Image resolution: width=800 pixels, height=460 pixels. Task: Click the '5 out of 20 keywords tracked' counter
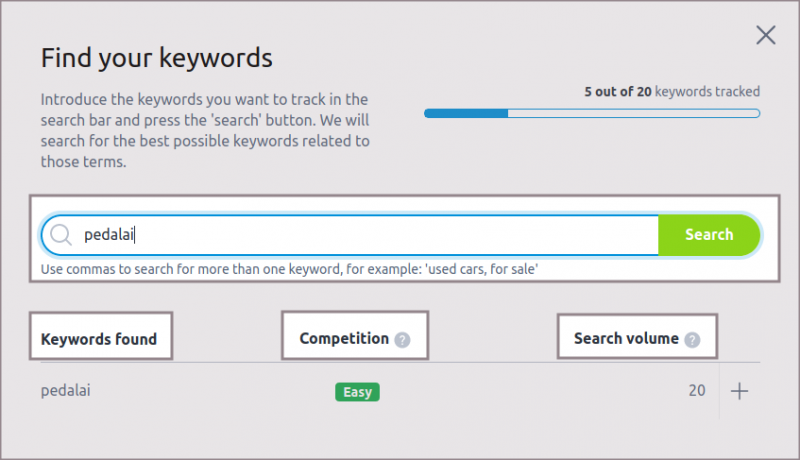tap(672, 92)
